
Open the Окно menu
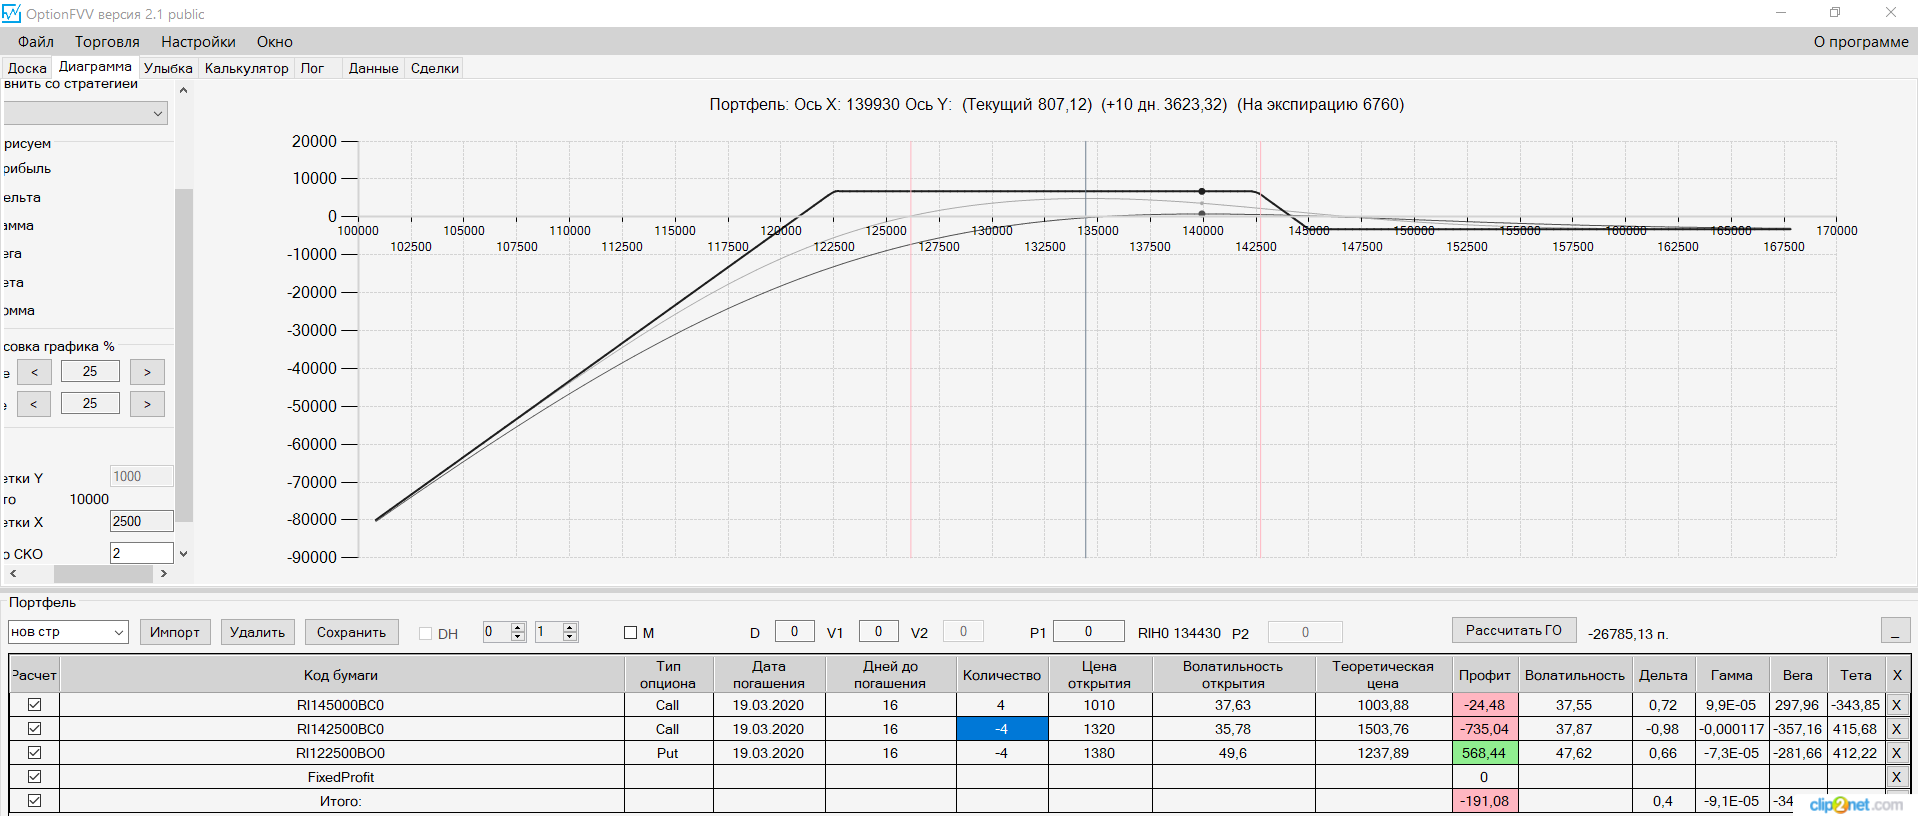275,42
